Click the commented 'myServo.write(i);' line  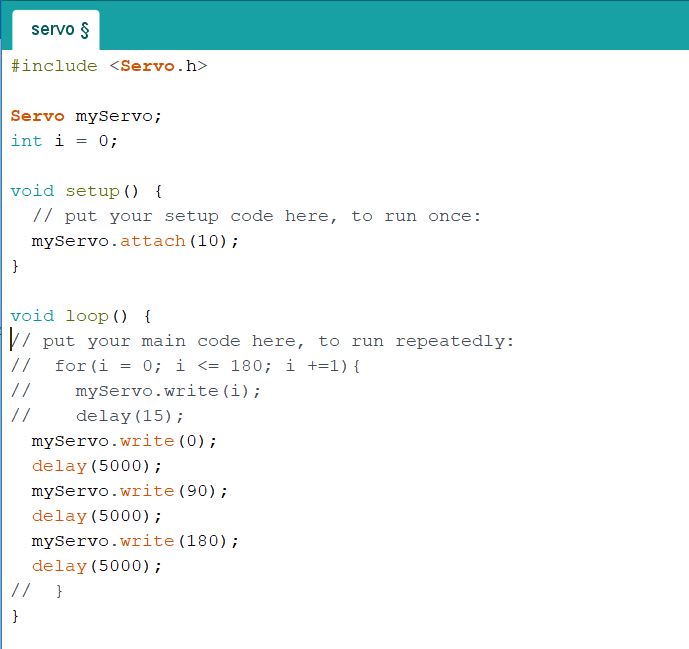tap(136, 391)
